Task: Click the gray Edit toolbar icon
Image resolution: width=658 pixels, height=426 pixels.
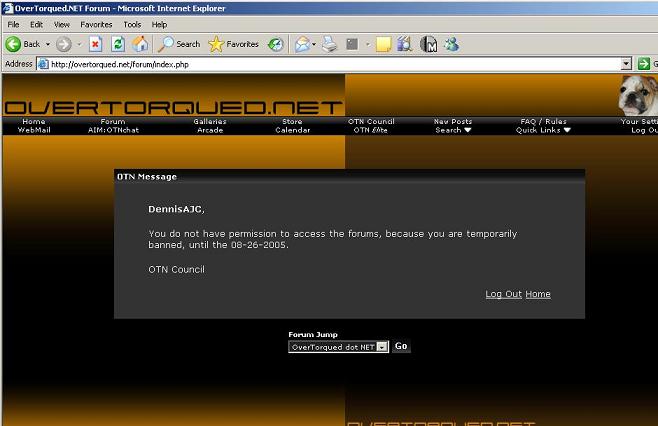Action: tap(352, 44)
